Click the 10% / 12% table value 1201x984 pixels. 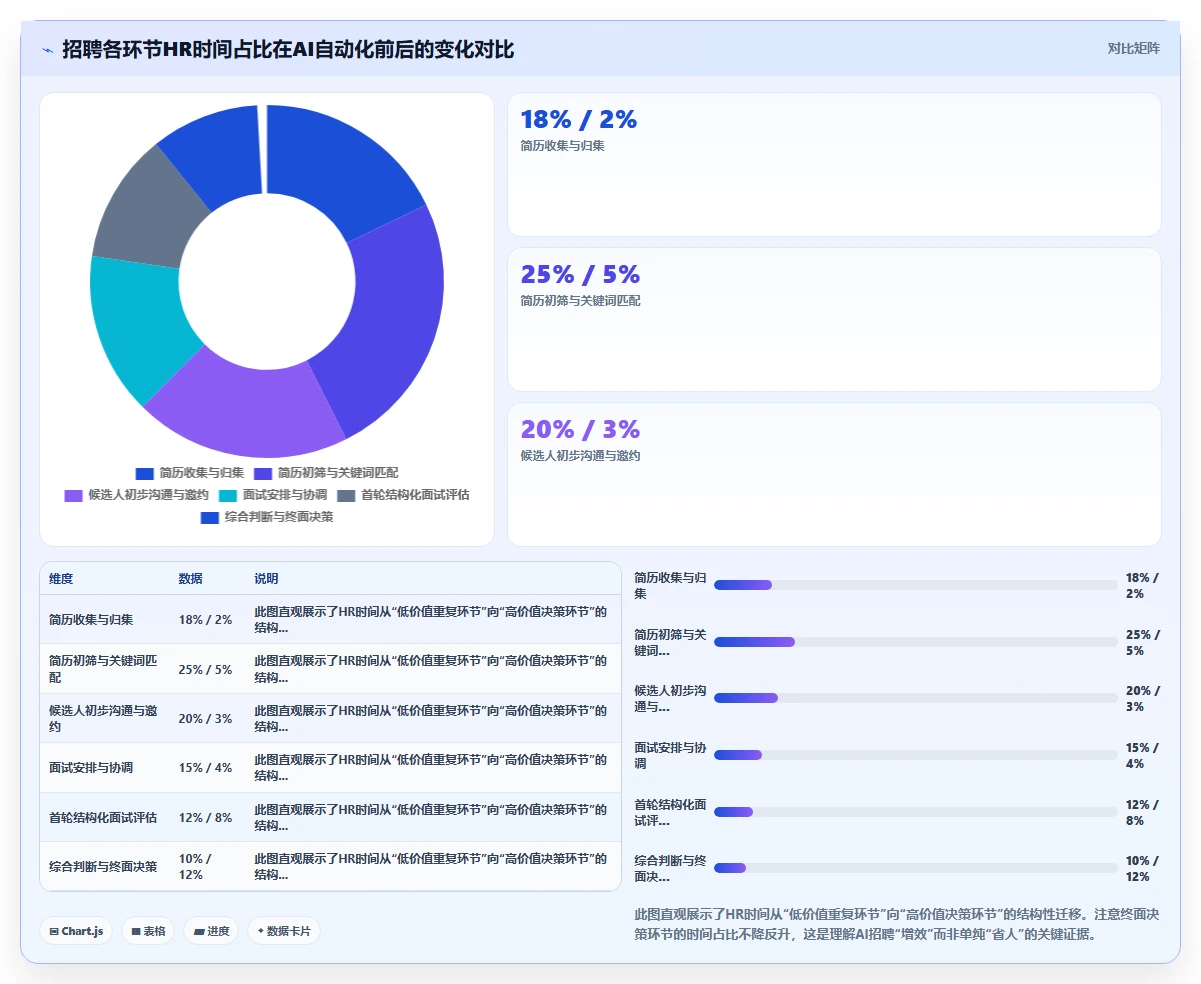[194, 867]
